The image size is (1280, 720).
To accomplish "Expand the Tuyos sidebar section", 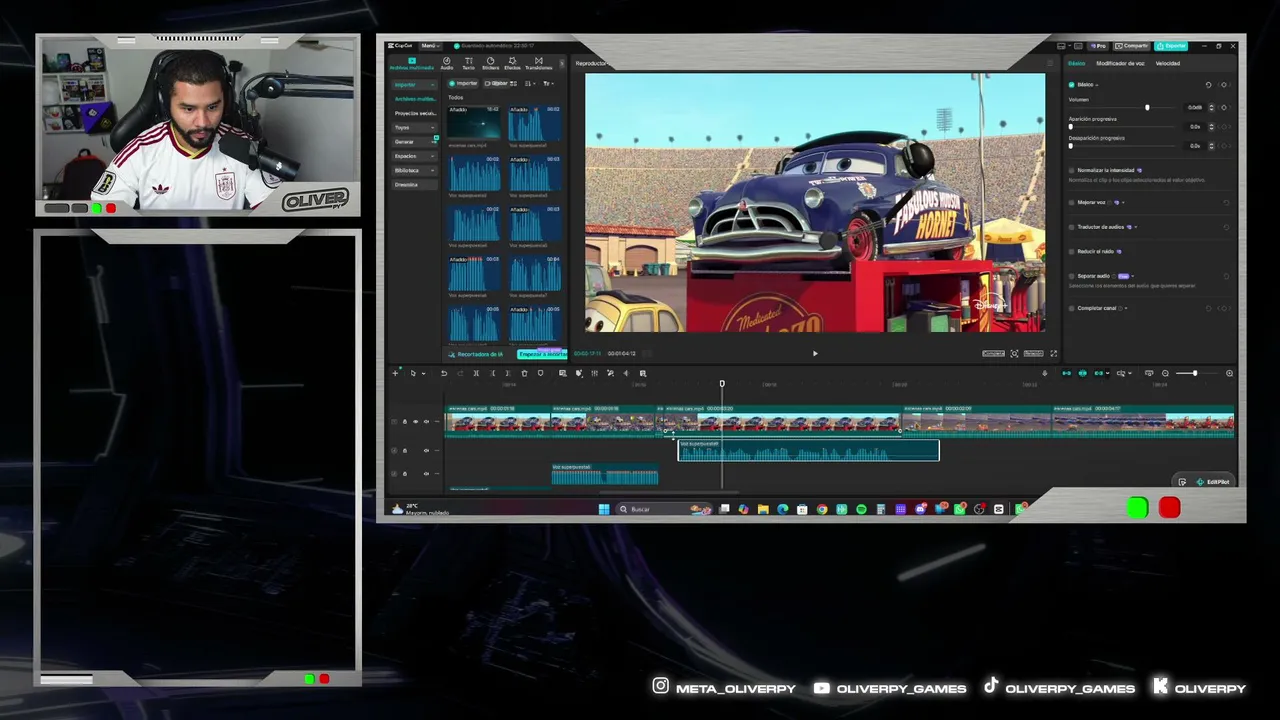I will point(414,127).
